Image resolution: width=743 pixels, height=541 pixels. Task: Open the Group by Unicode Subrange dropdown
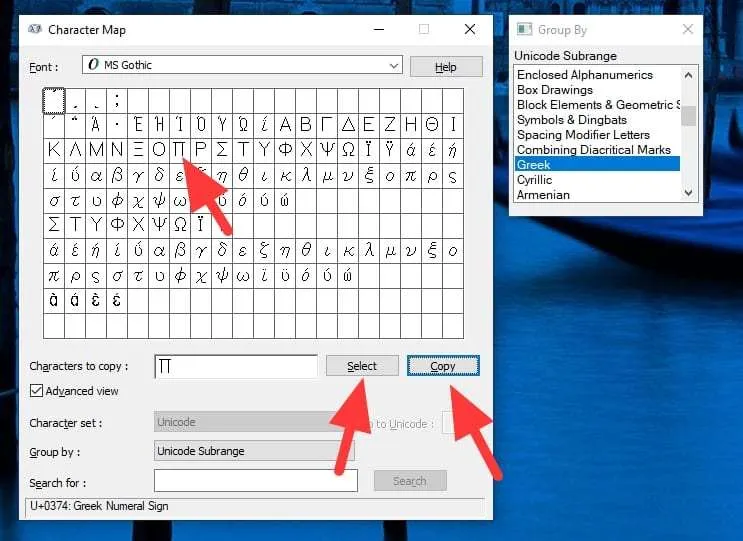tap(254, 451)
